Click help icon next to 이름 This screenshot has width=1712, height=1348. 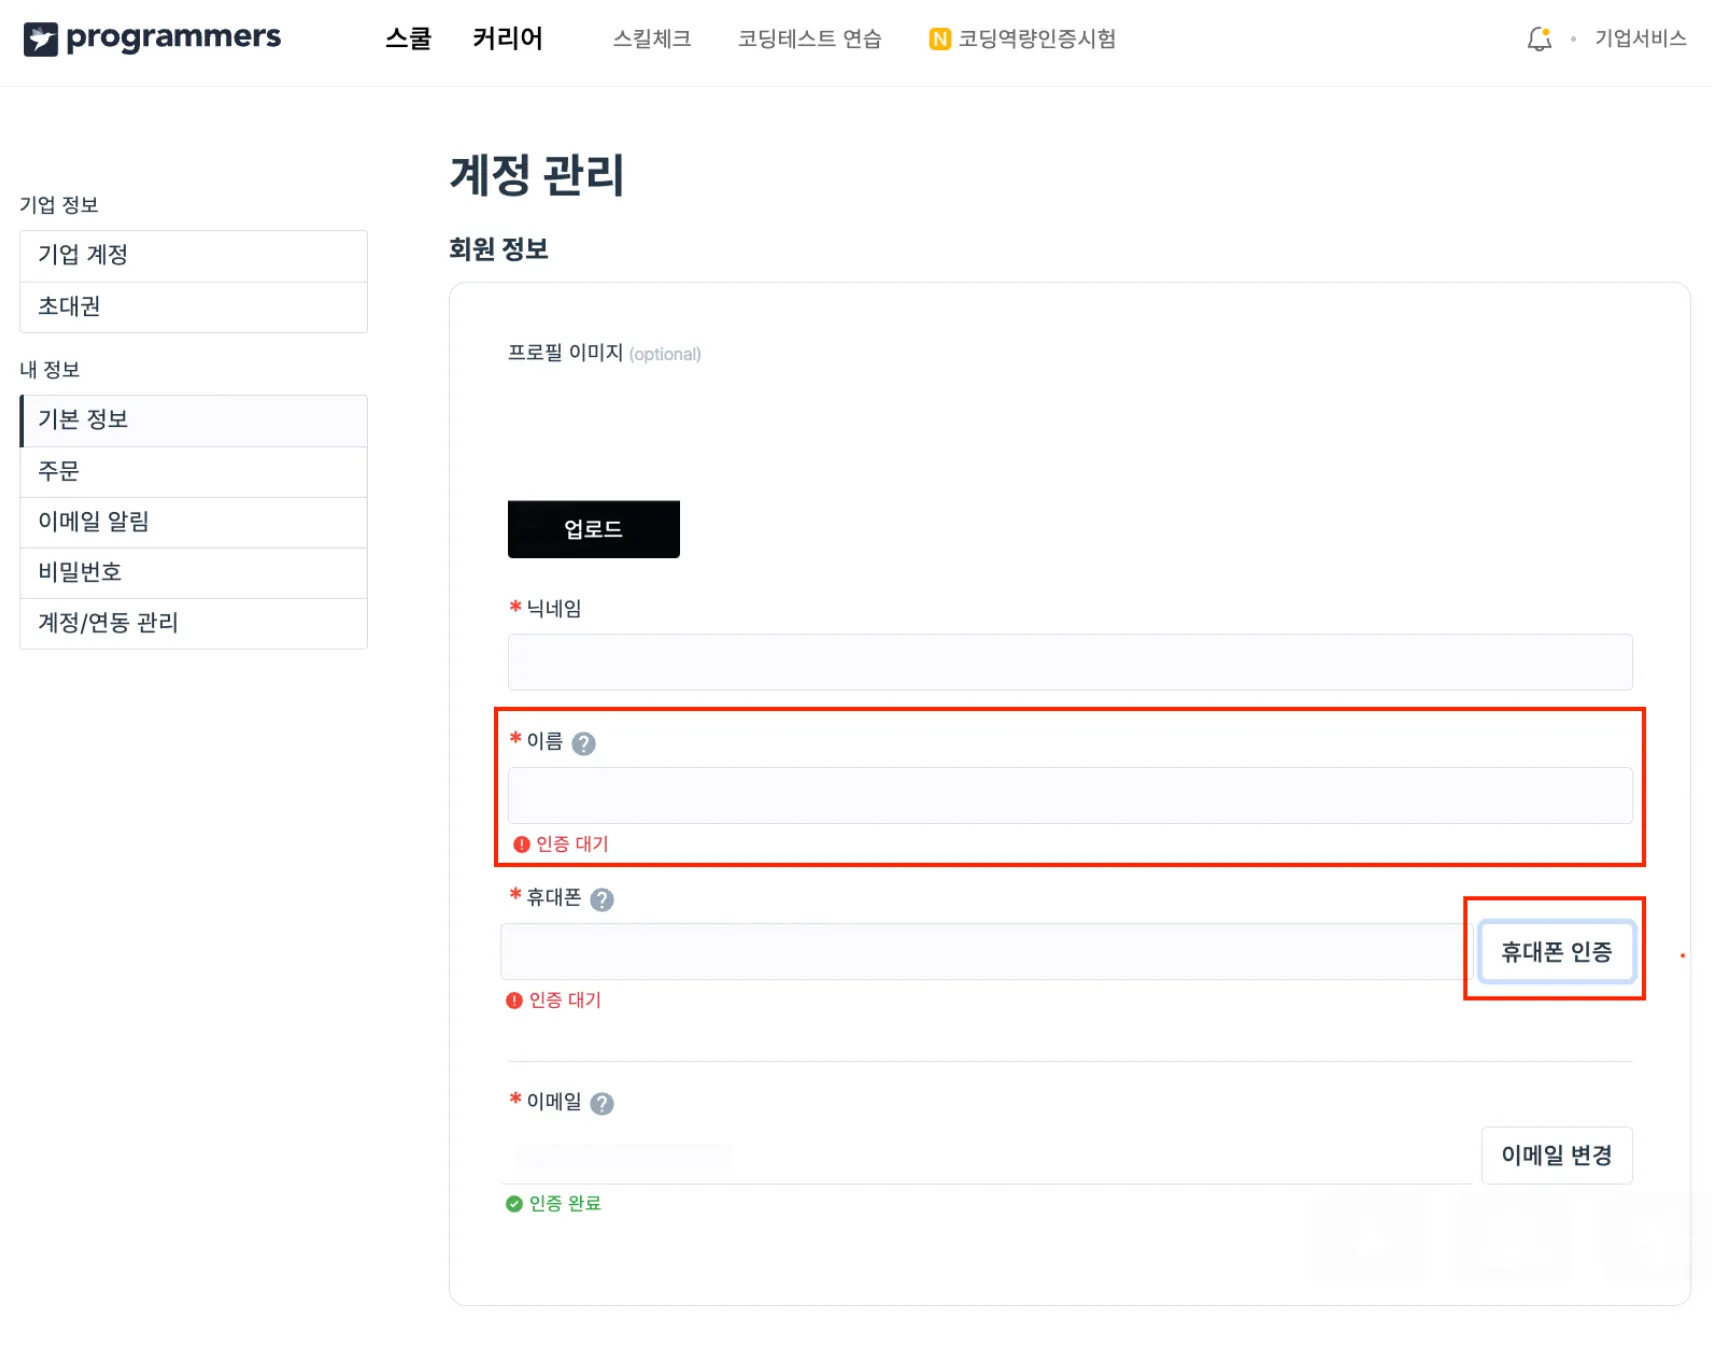pyautogui.click(x=584, y=743)
